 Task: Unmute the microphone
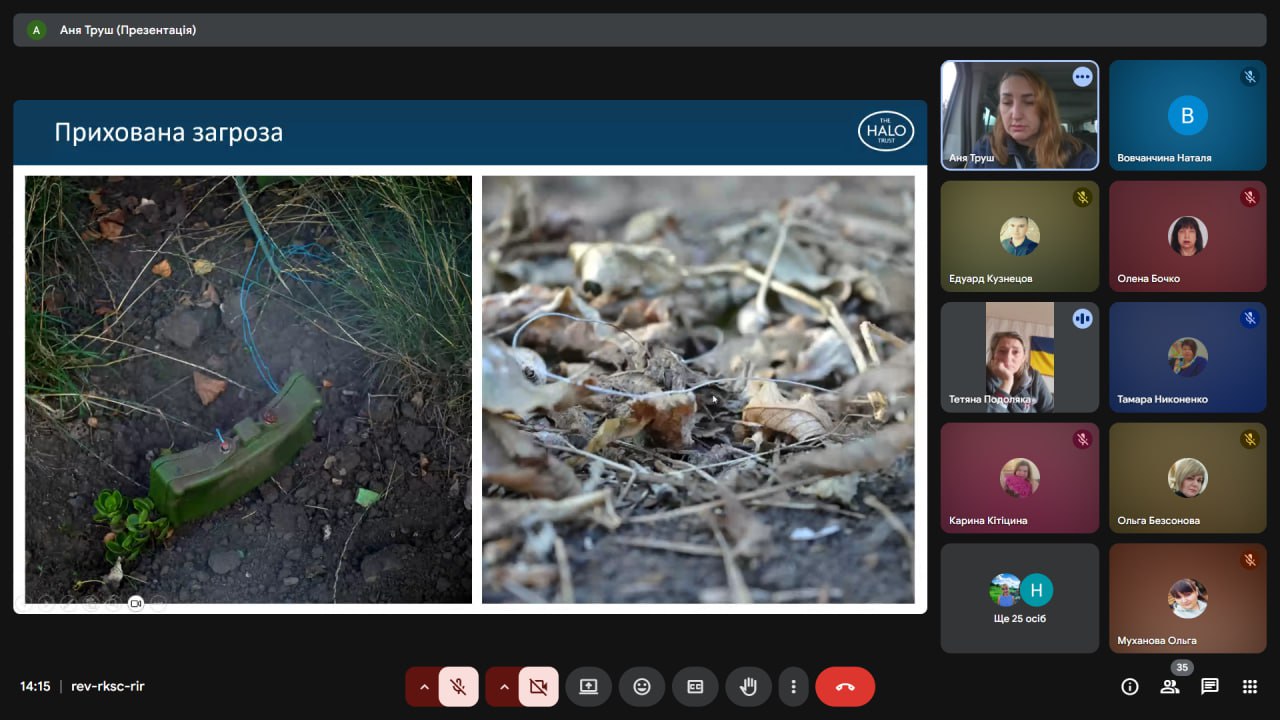(x=458, y=687)
